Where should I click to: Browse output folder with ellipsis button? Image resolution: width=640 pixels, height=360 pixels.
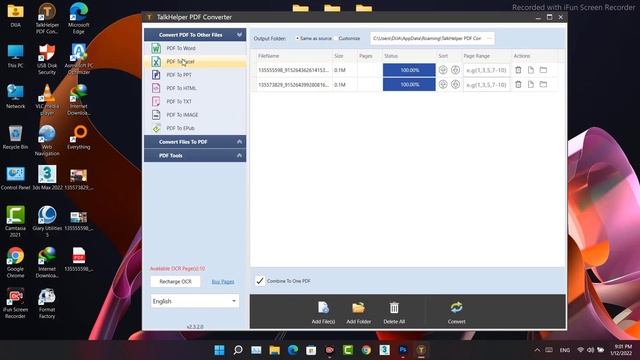pyautogui.click(x=489, y=38)
